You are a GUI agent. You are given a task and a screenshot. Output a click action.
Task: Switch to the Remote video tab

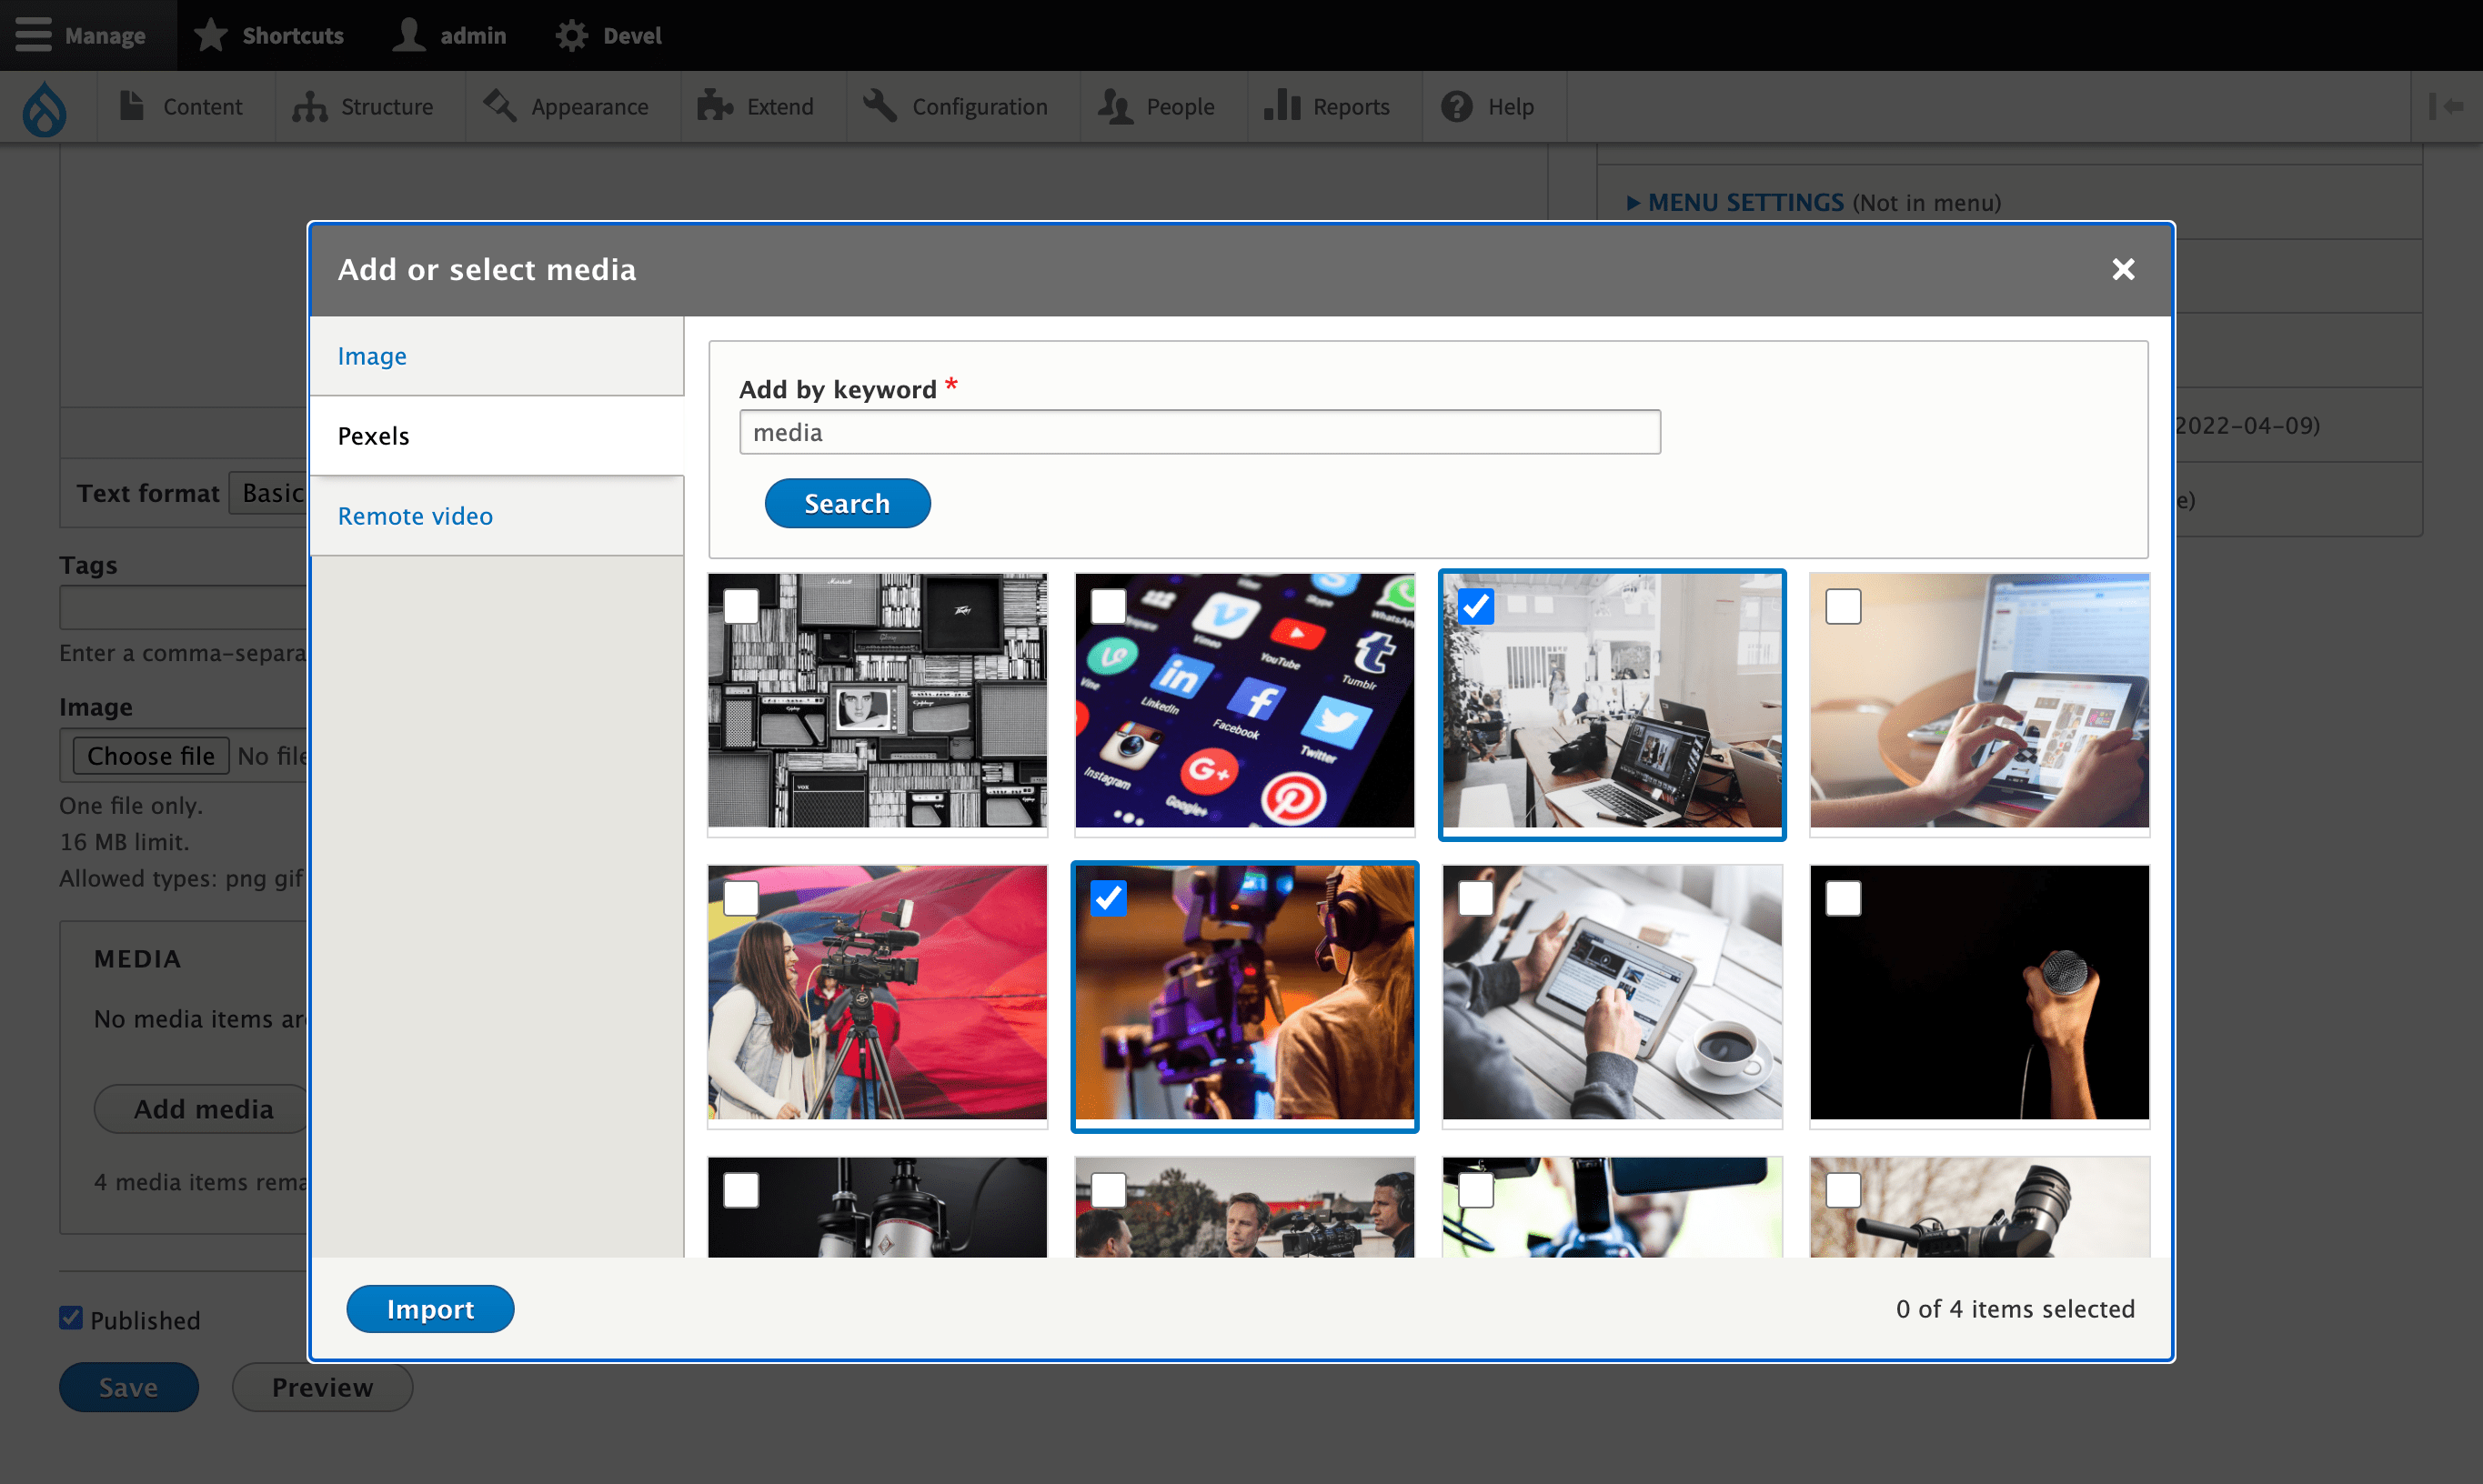tap(415, 516)
